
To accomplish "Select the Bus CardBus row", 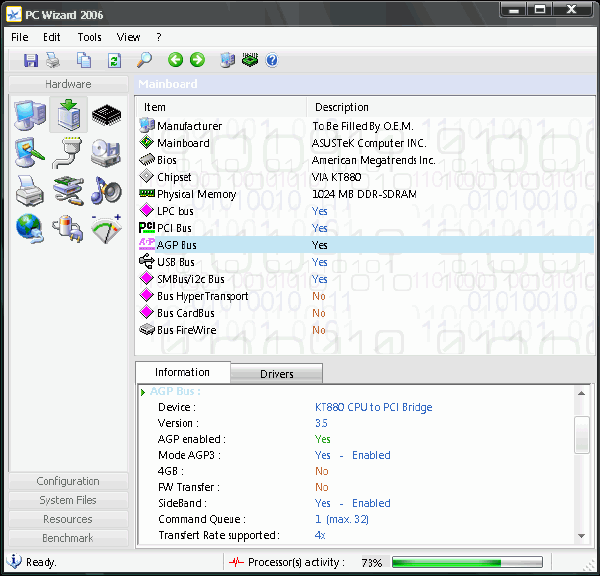I will (x=365, y=313).
